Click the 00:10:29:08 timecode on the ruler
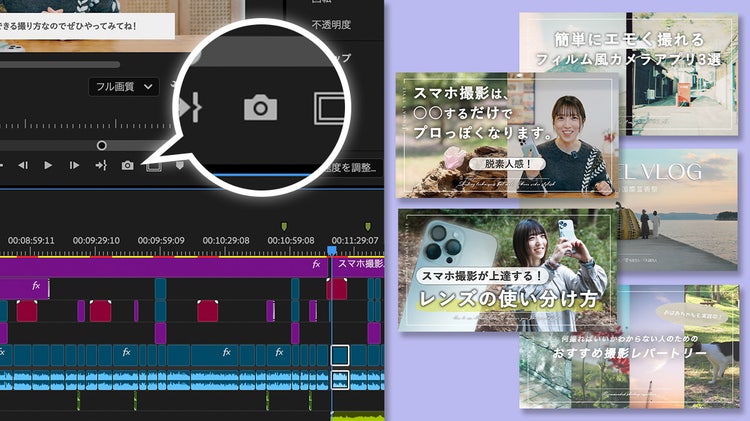750x421 pixels. point(226,240)
